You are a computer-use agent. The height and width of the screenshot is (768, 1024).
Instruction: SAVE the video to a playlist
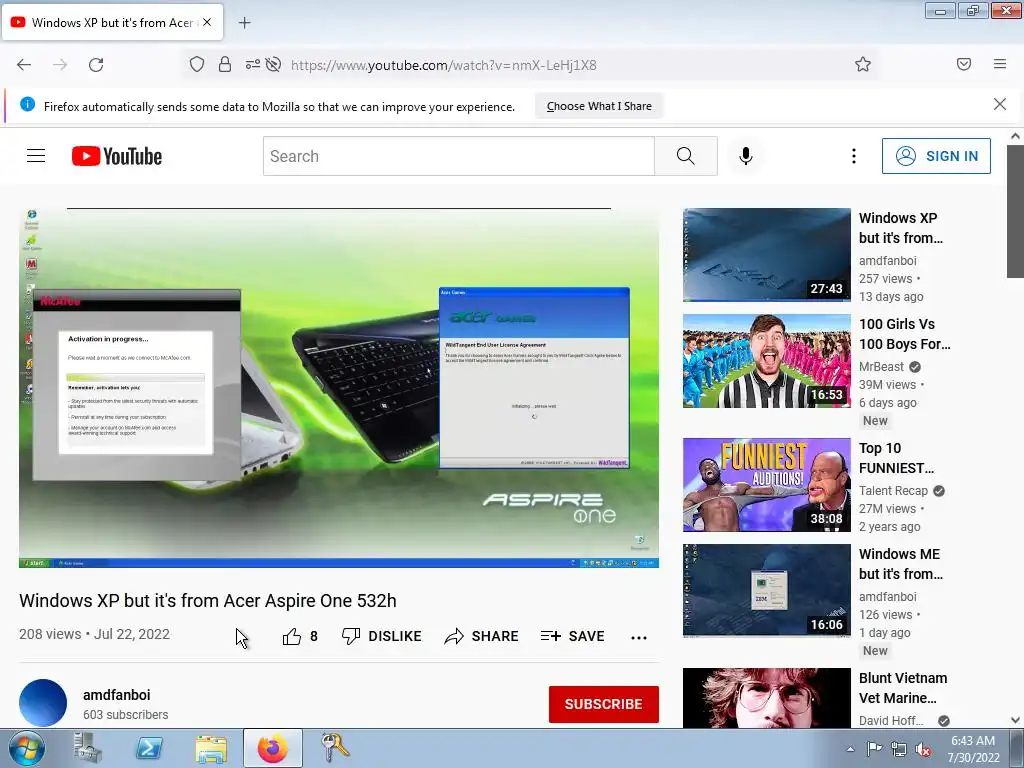[573, 636]
